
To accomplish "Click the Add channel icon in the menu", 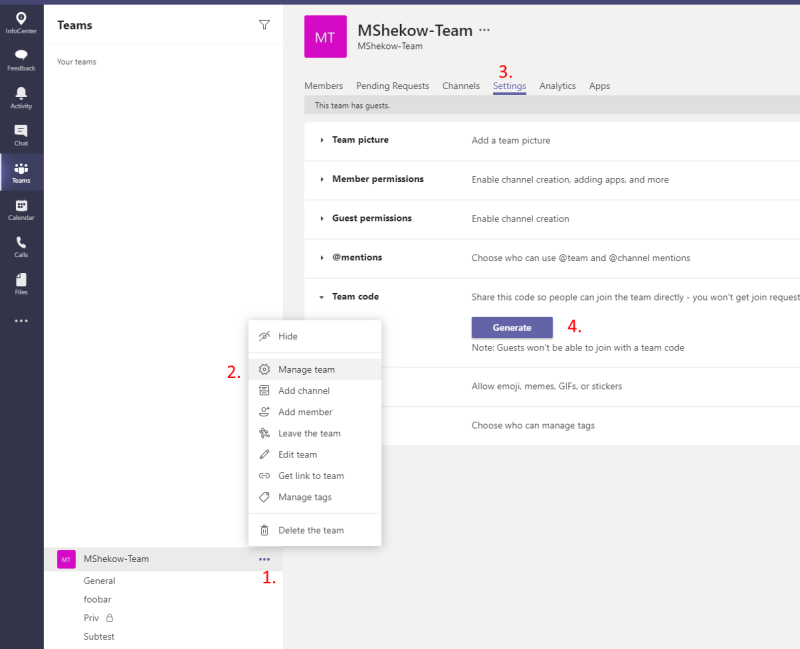I will (x=264, y=390).
